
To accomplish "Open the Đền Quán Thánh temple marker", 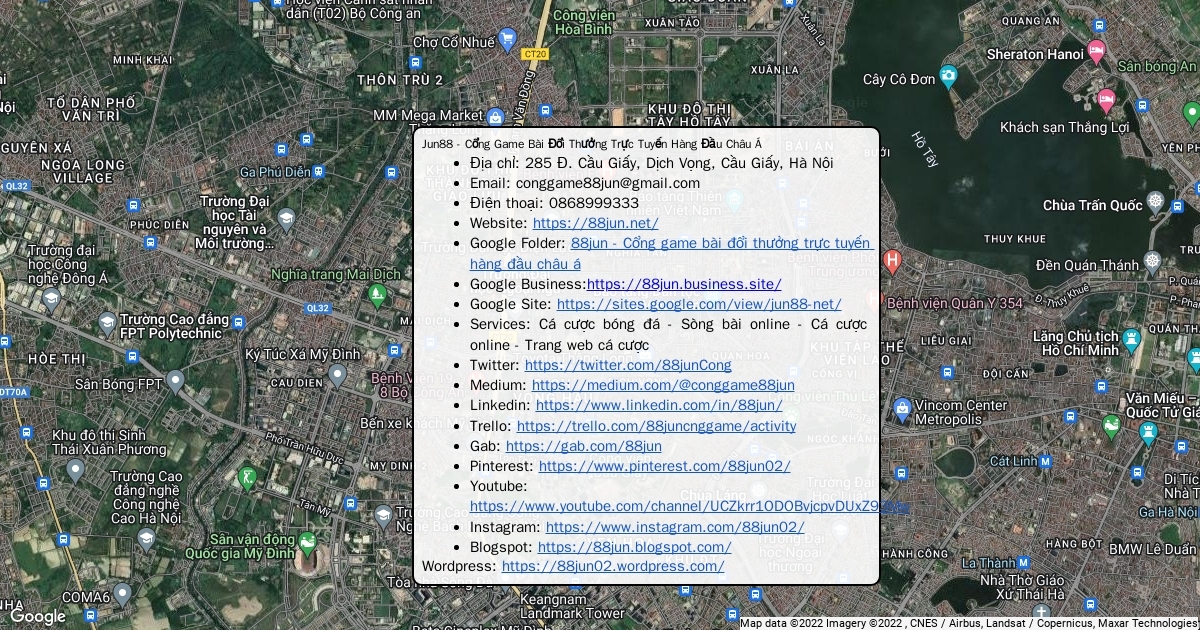I will point(1152,263).
